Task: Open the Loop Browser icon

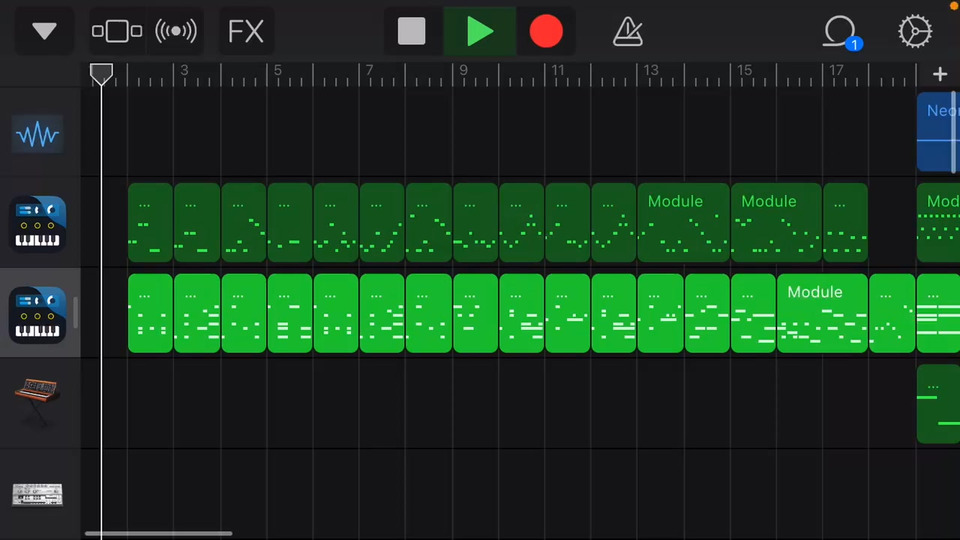Action: point(841,32)
